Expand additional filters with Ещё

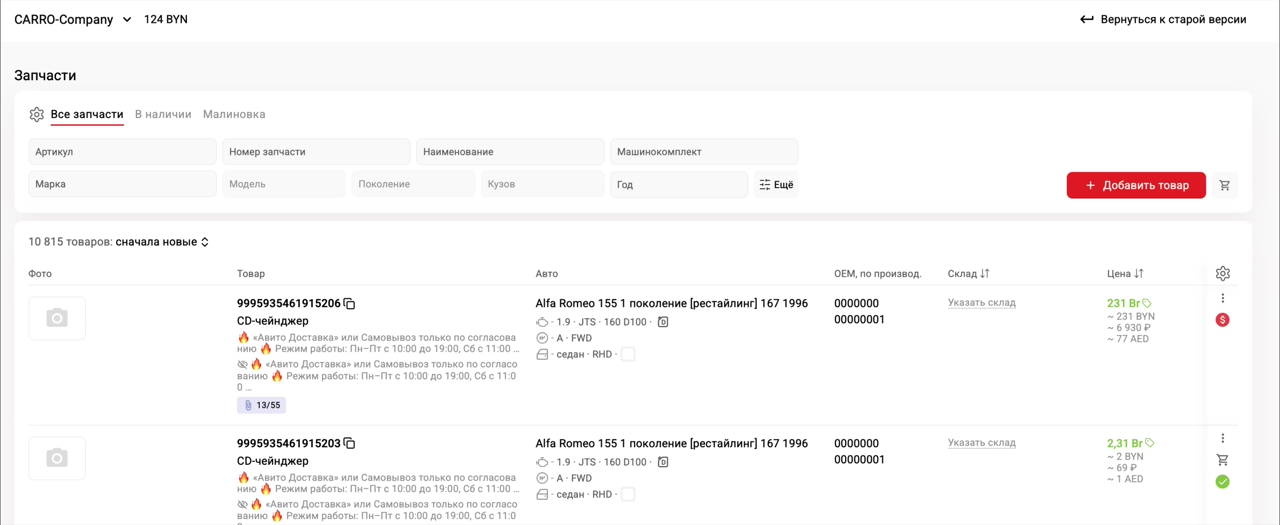[776, 185]
